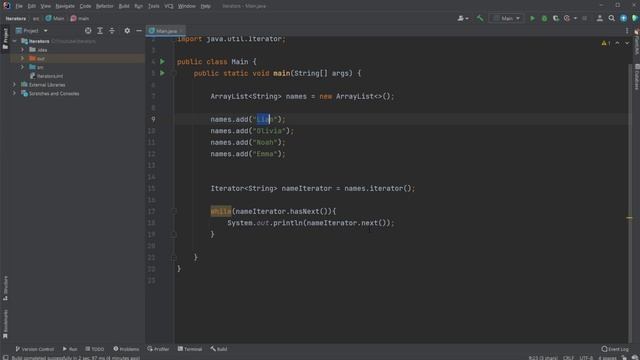Open the IDE and project settings blue icon

623,18
